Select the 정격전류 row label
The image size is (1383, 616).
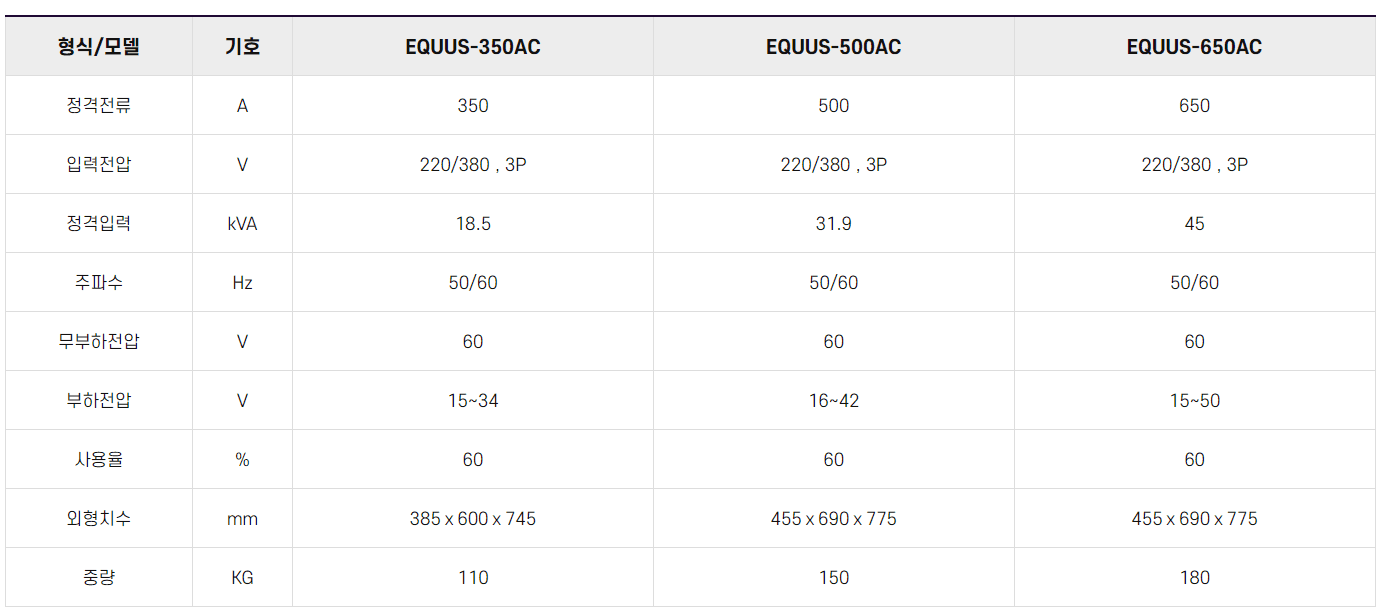99,106
